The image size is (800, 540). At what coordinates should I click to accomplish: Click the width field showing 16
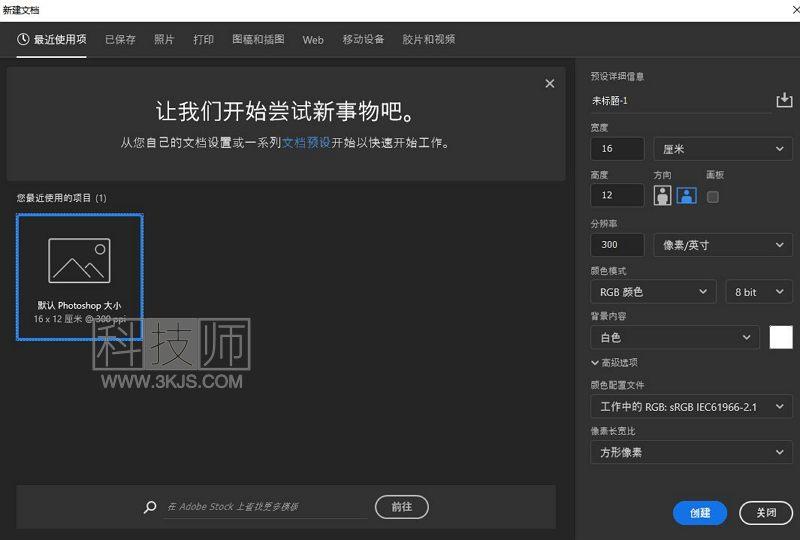[617, 149]
